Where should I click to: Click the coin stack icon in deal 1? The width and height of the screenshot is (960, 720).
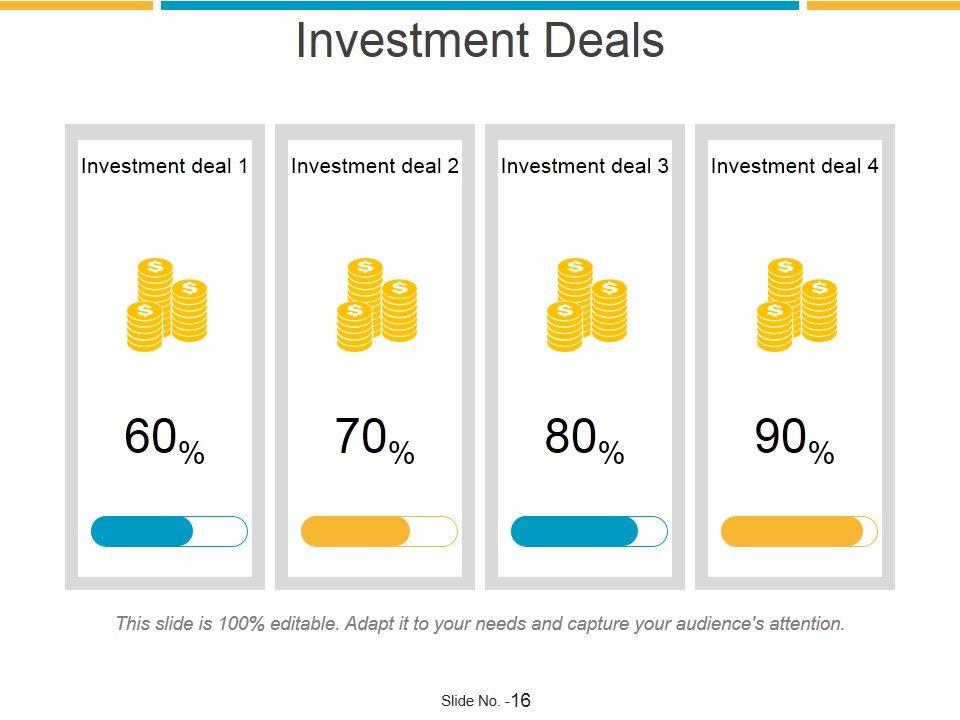pyautogui.click(x=166, y=305)
